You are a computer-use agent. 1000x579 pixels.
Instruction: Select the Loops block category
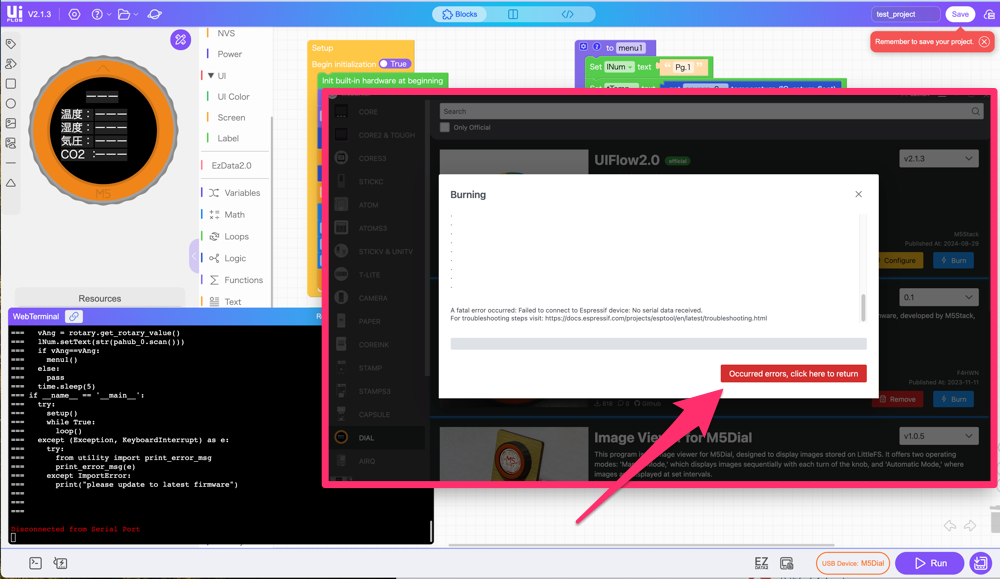coord(236,237)
